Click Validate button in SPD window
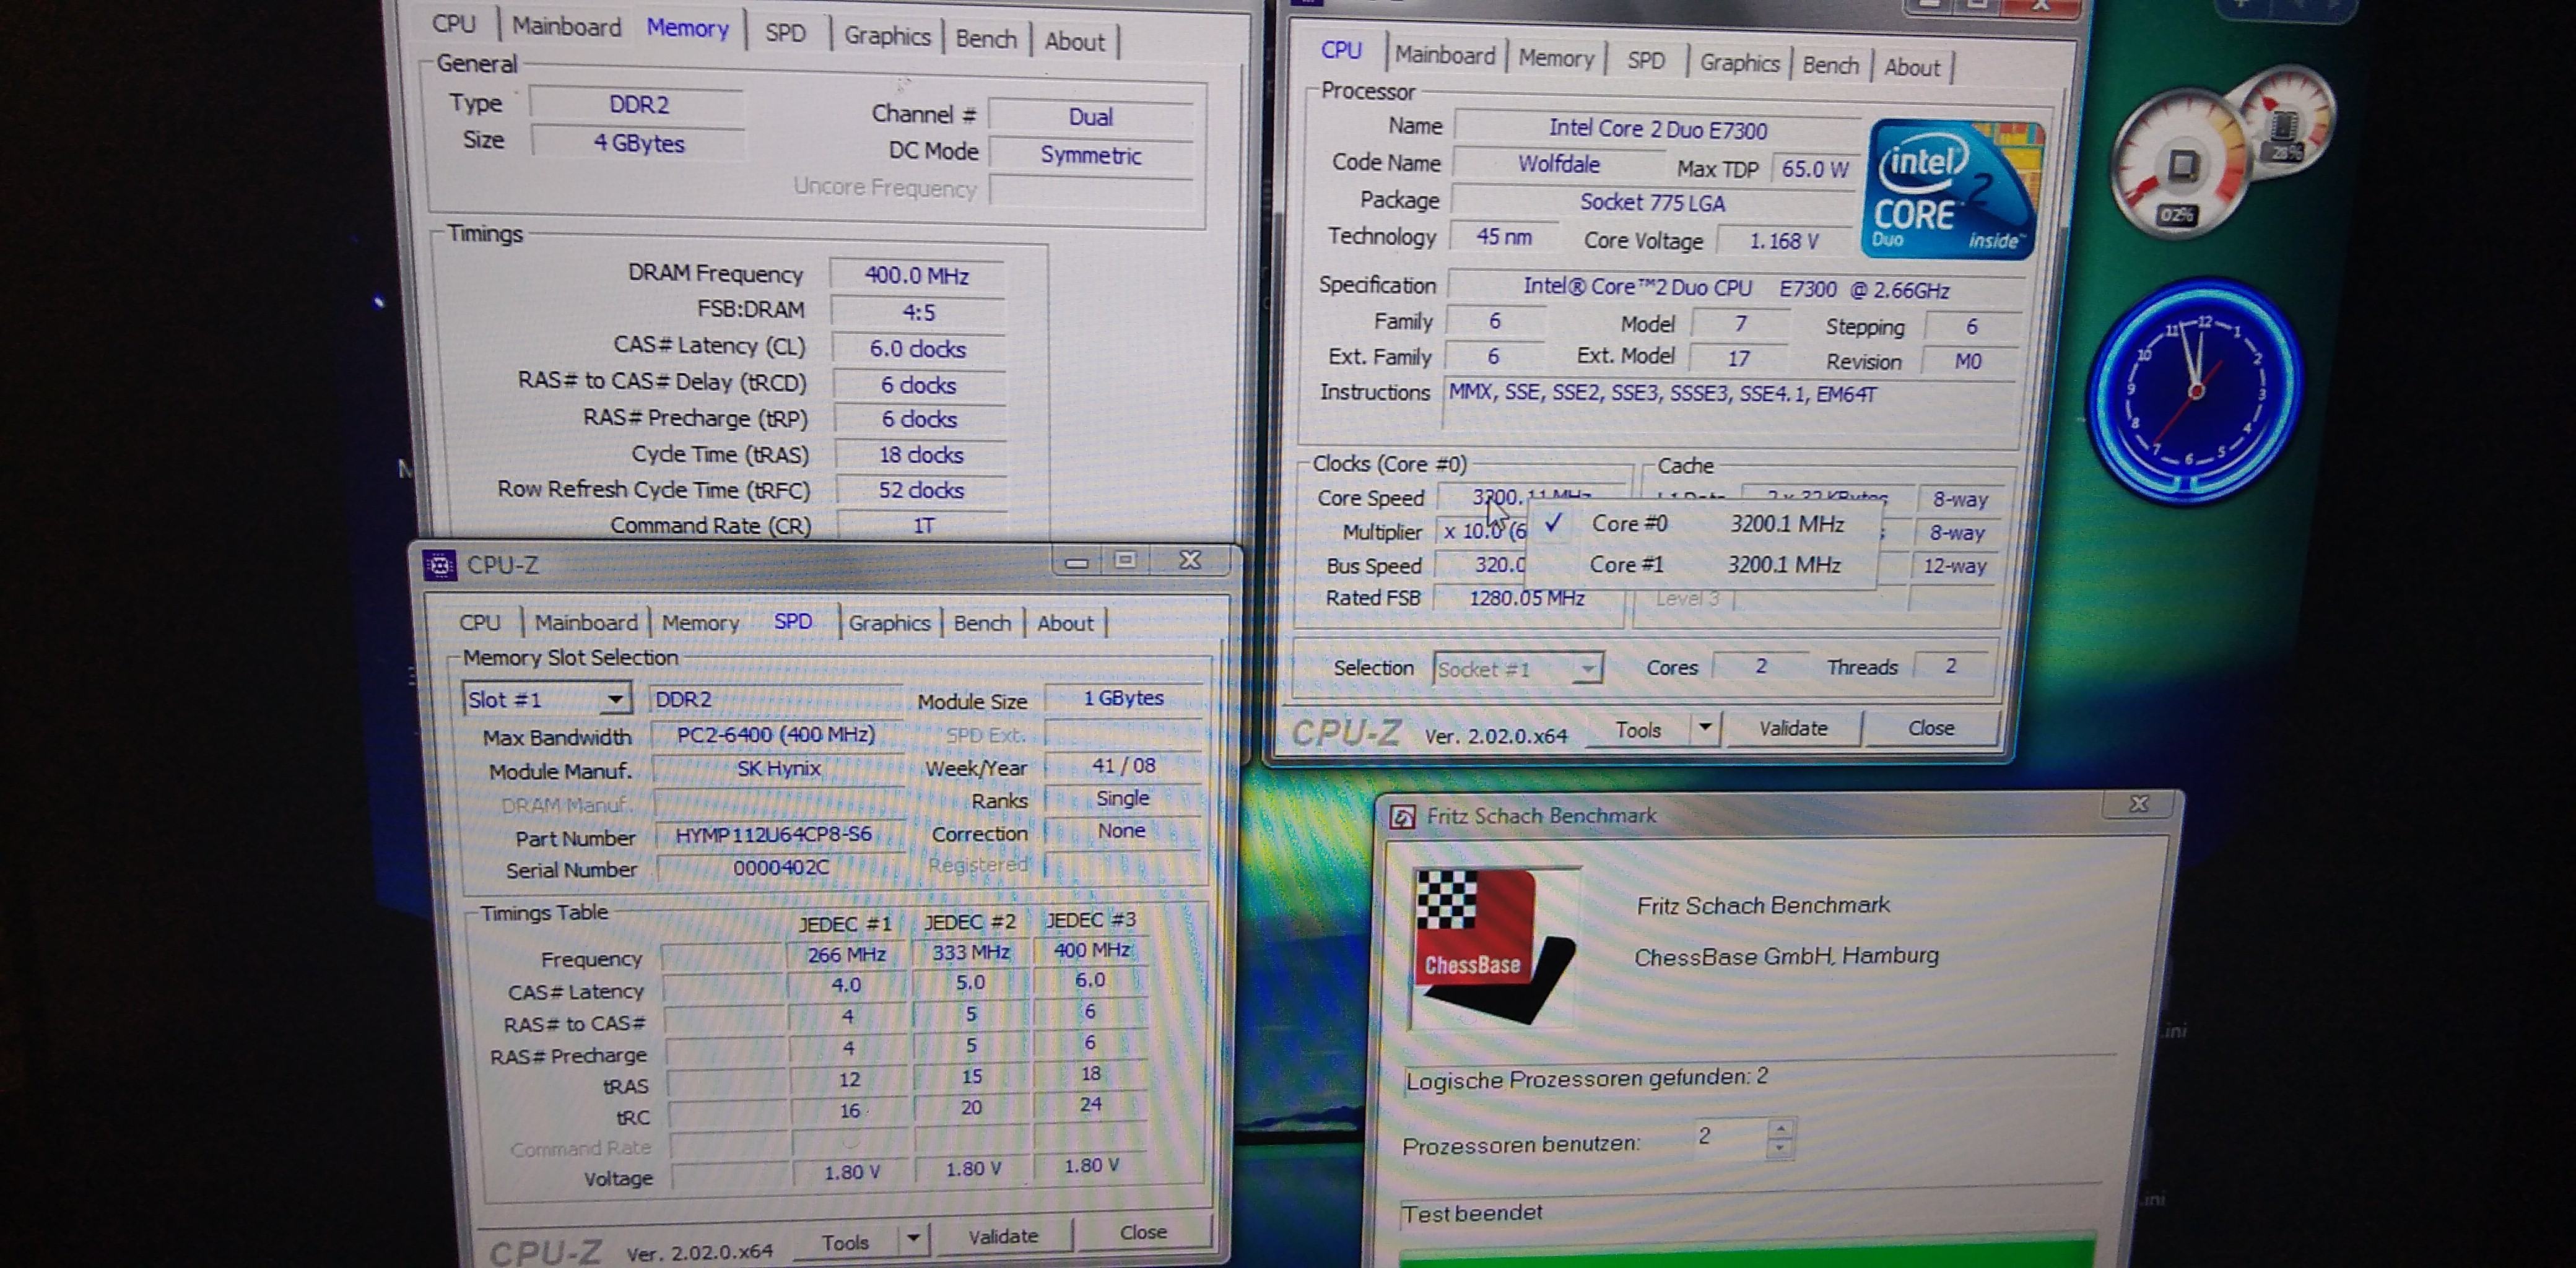The width and height of the screenshot is (2576, 1268). click(1003, 1237)
